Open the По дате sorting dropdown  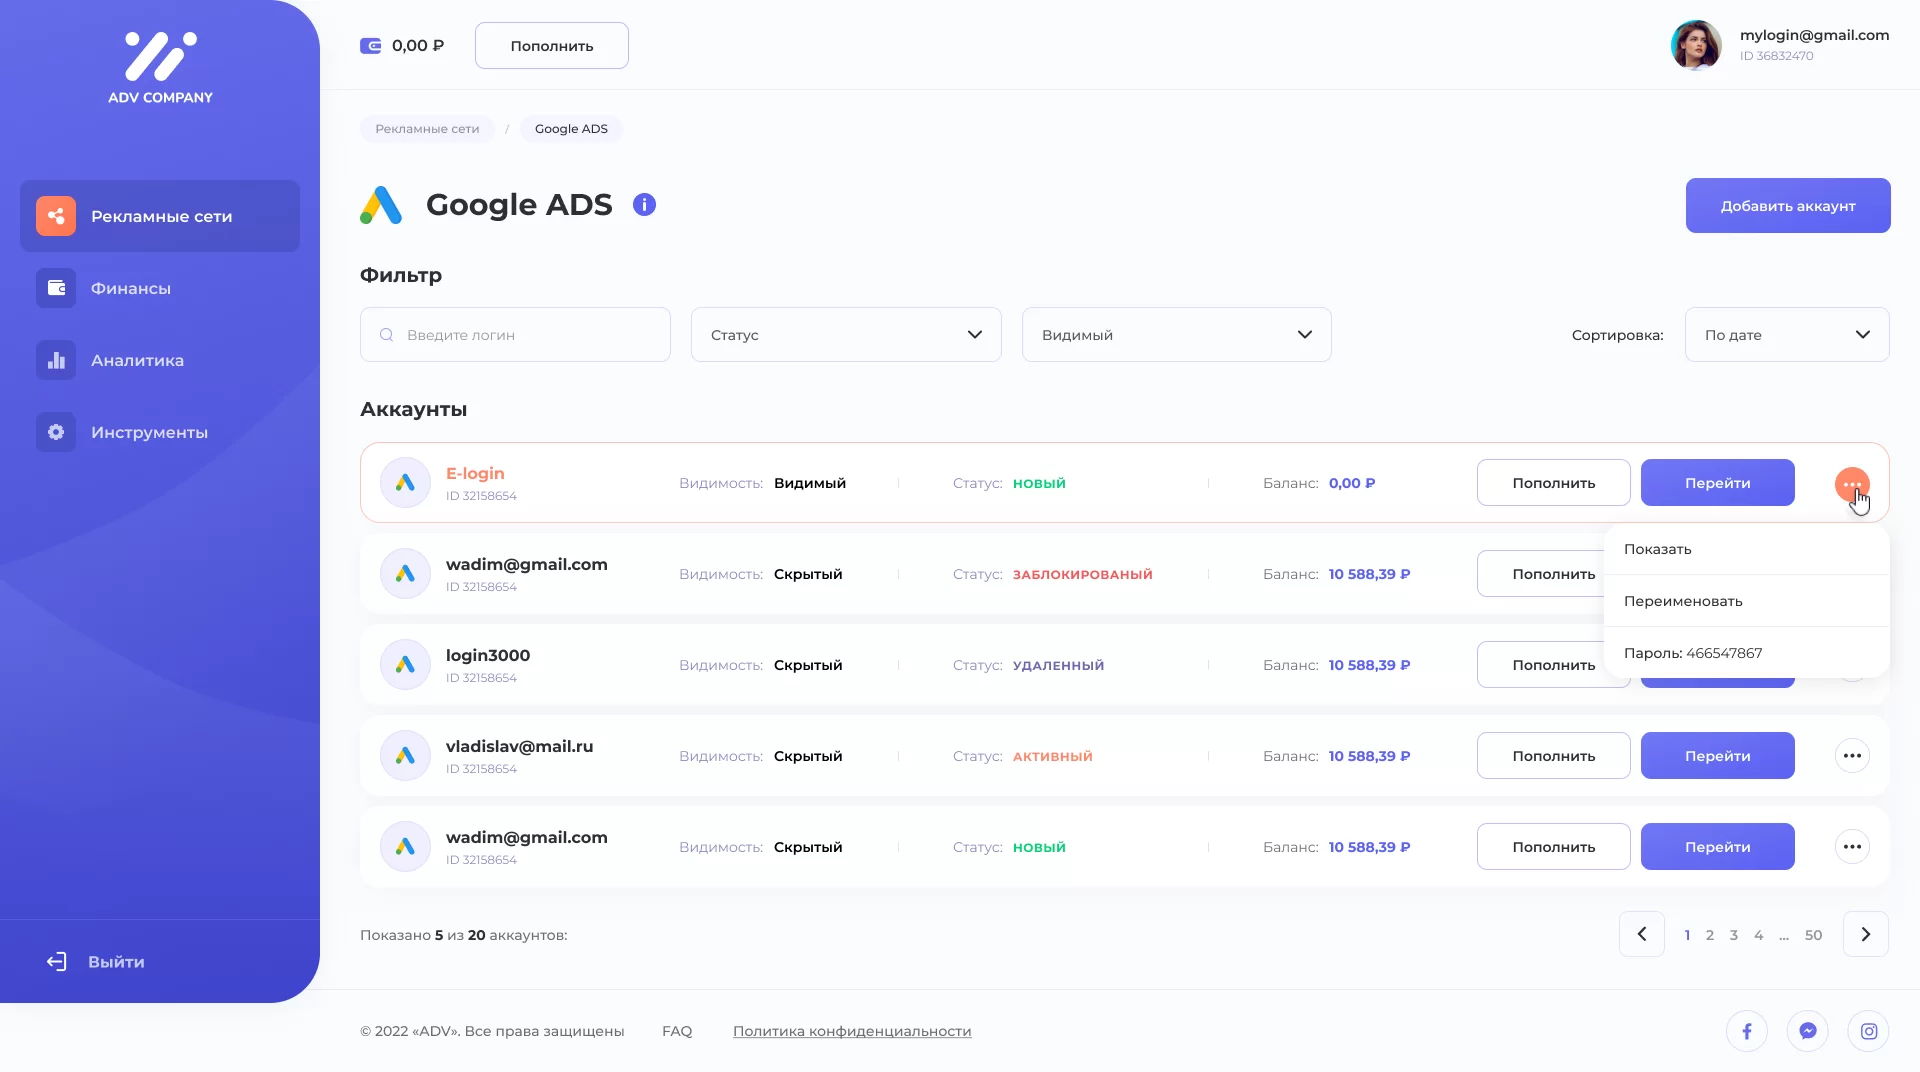pyautogui.click(x=1787, y=335)
